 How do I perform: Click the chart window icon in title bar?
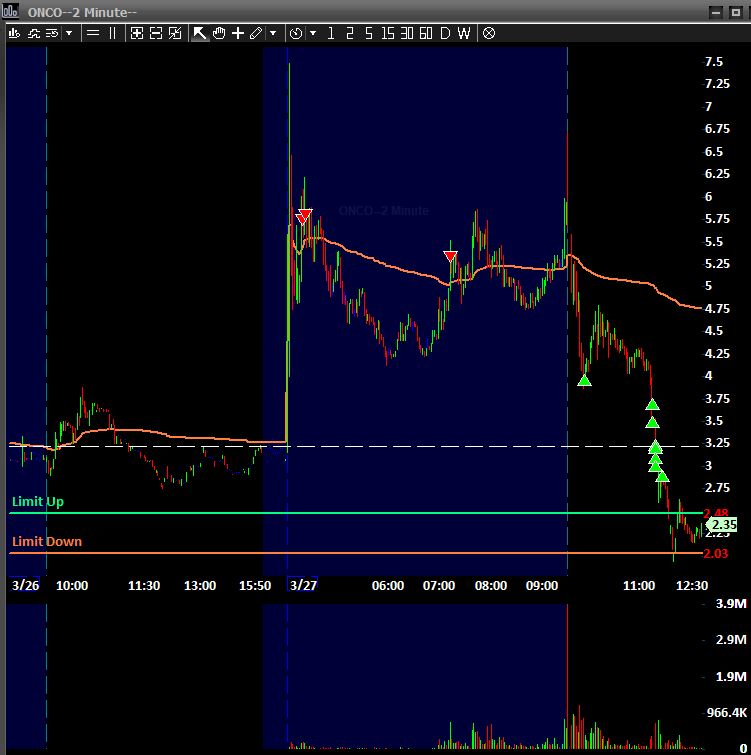10,11
